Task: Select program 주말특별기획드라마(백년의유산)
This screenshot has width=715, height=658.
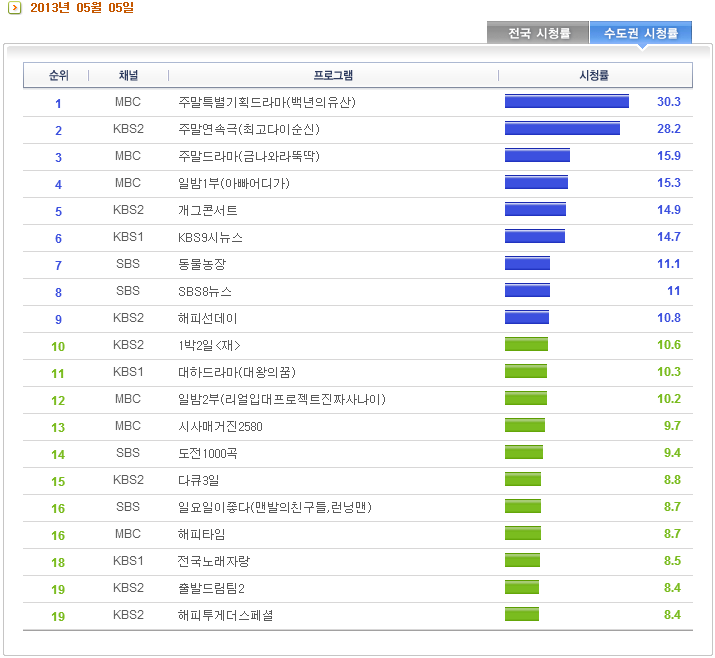Action: 267,102
